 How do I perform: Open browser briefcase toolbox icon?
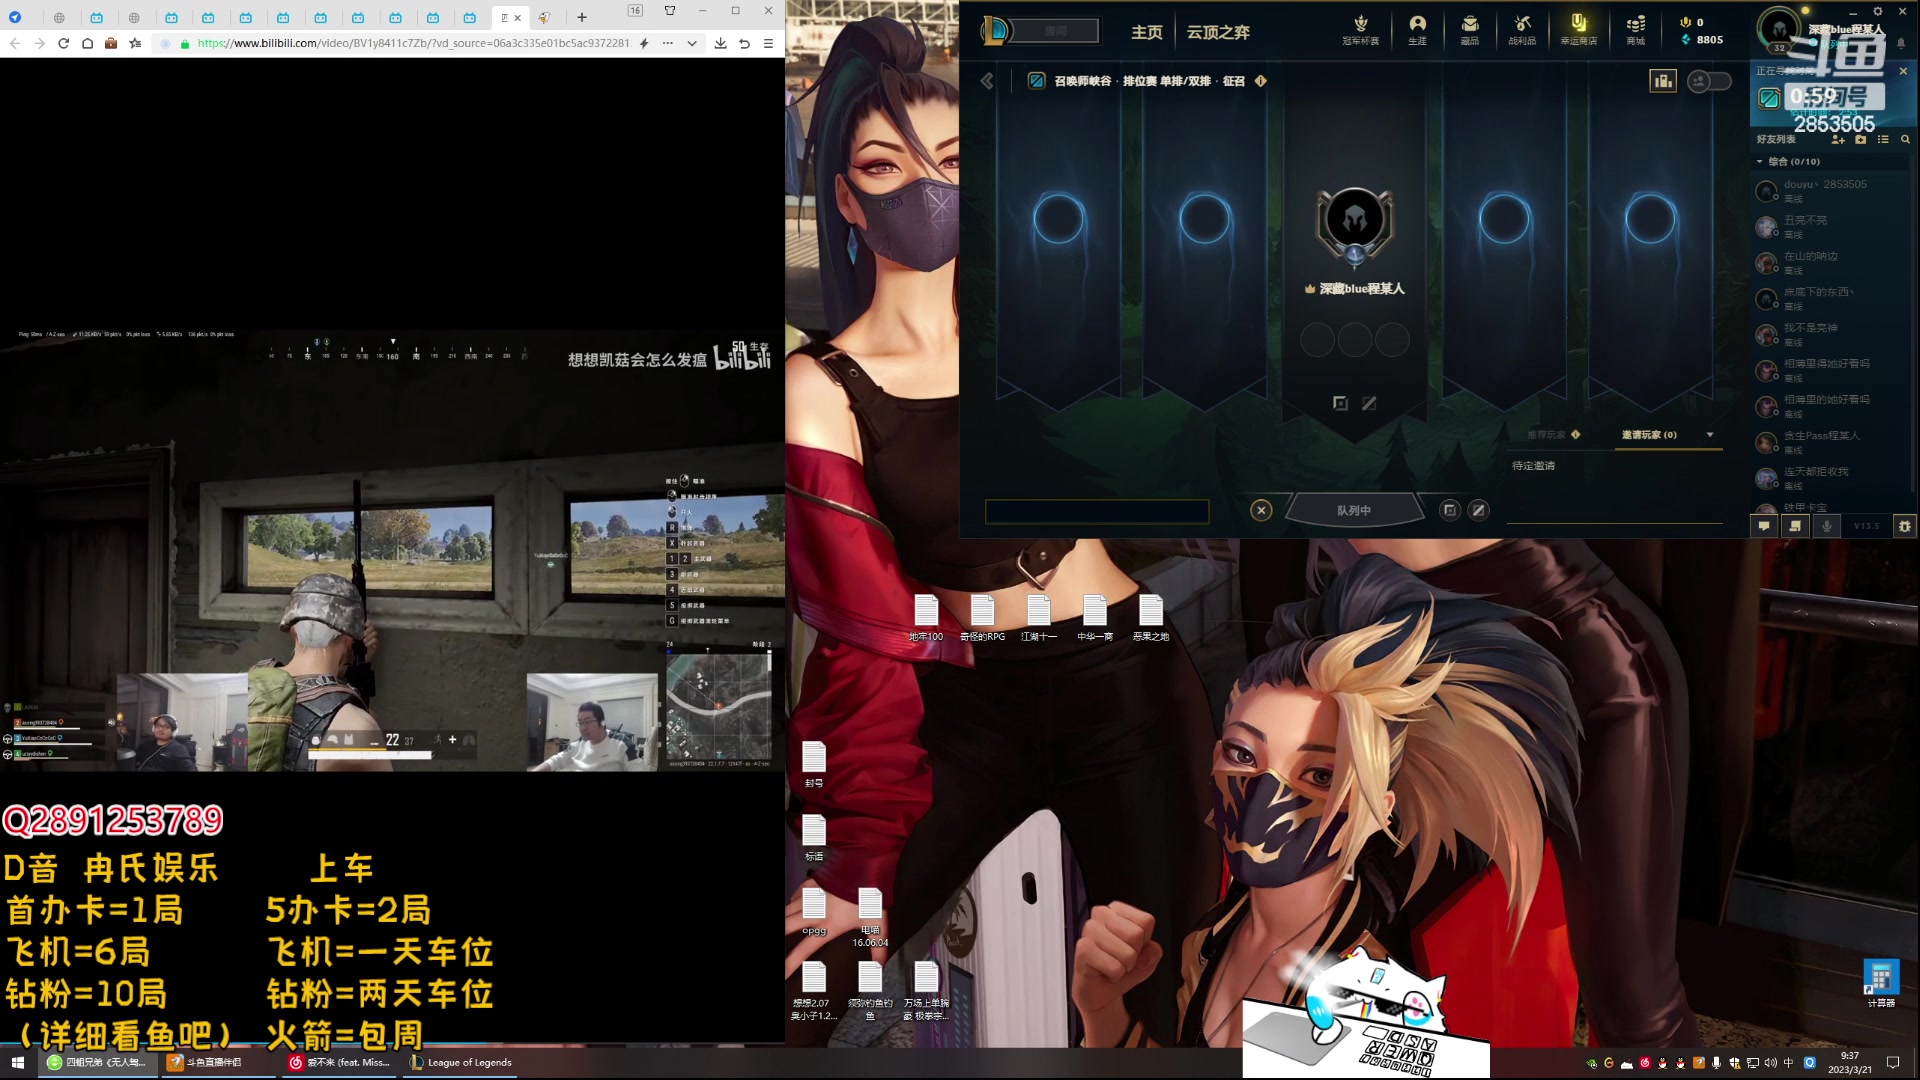click(x=111, y=43)
